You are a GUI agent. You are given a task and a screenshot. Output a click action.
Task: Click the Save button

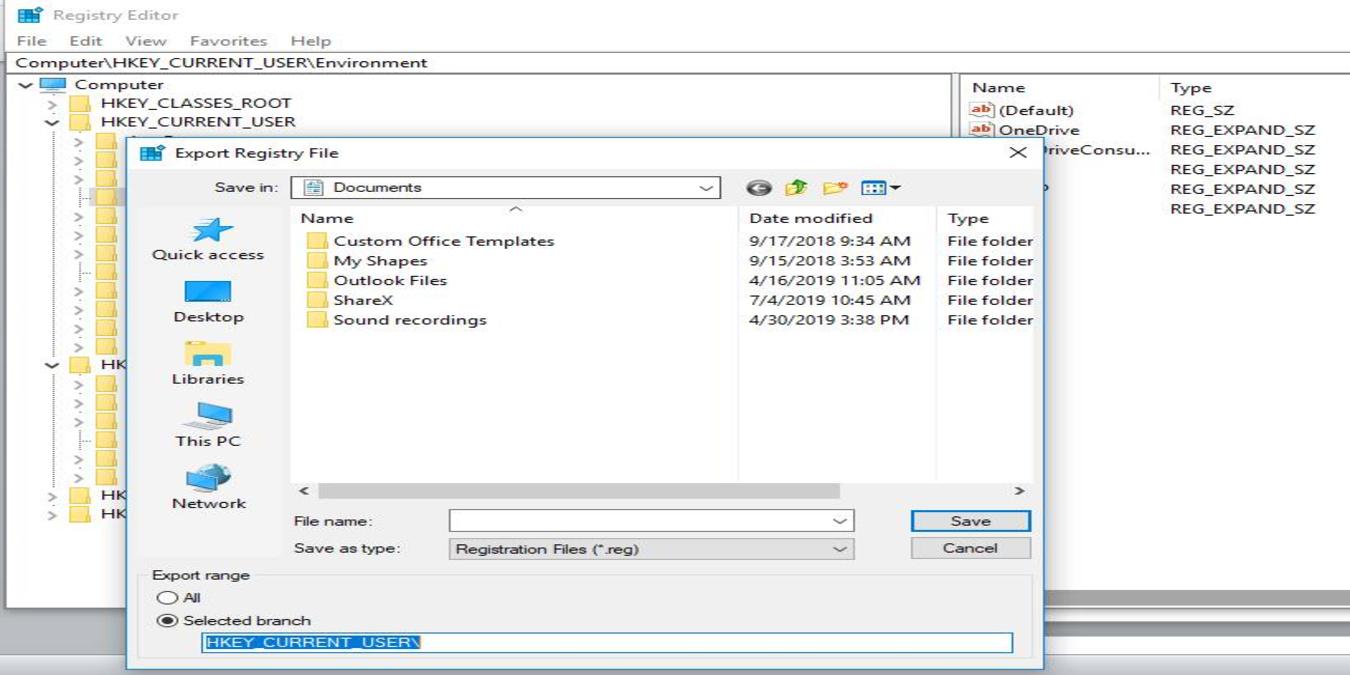click(x=969, y=520)
